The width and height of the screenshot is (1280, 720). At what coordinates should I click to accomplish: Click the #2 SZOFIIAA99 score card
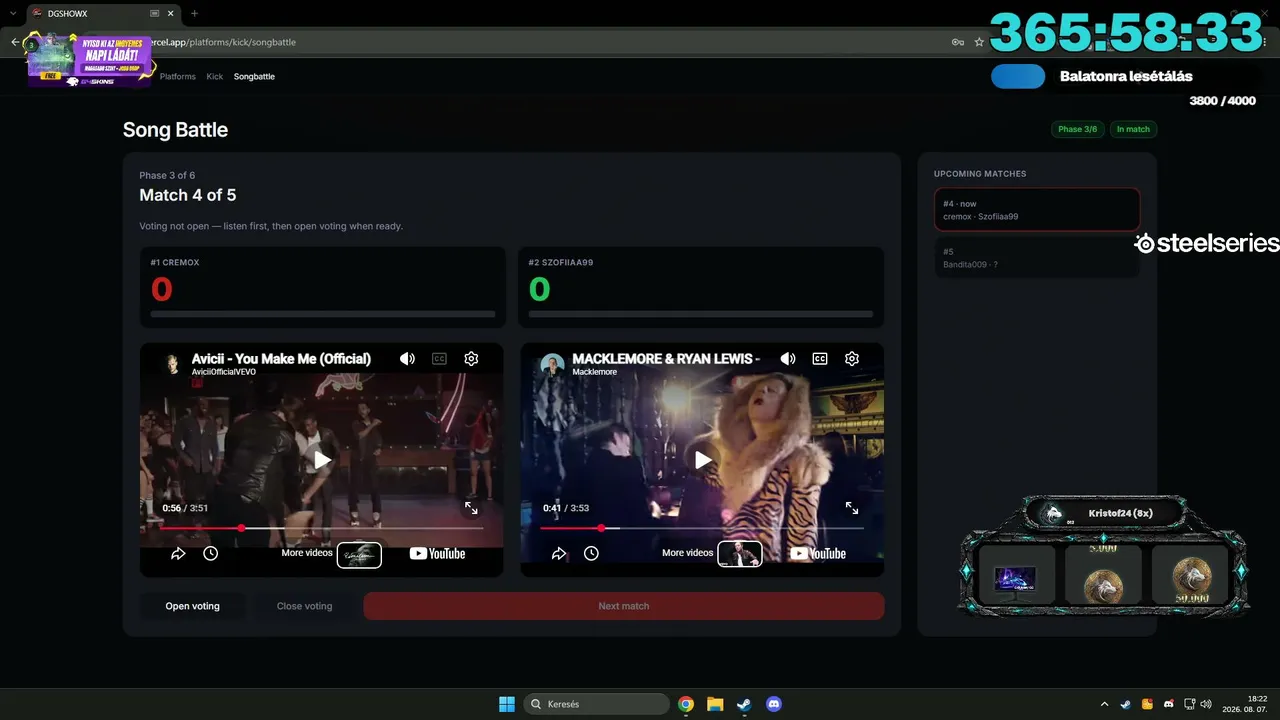[x=701, y=287]
